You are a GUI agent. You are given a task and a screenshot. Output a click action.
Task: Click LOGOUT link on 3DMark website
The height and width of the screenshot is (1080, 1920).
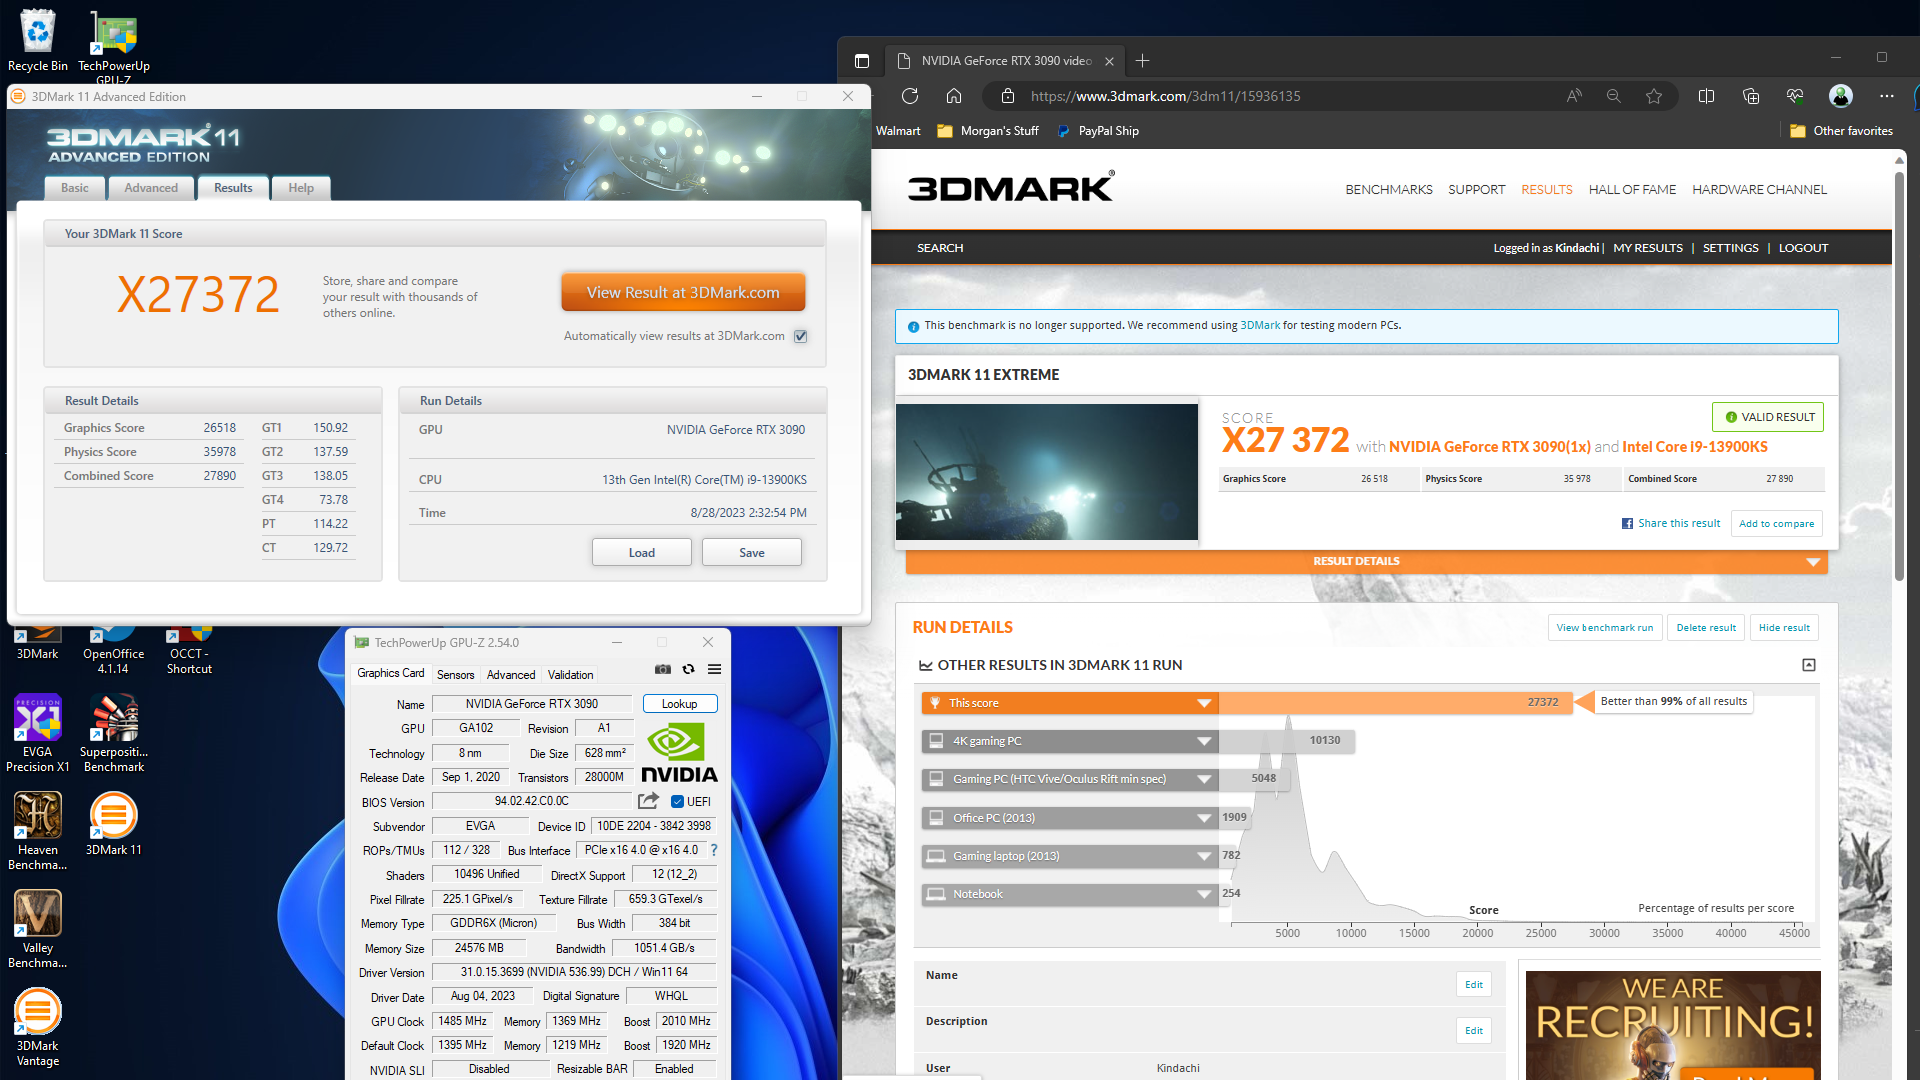[x=1803, y=248]
